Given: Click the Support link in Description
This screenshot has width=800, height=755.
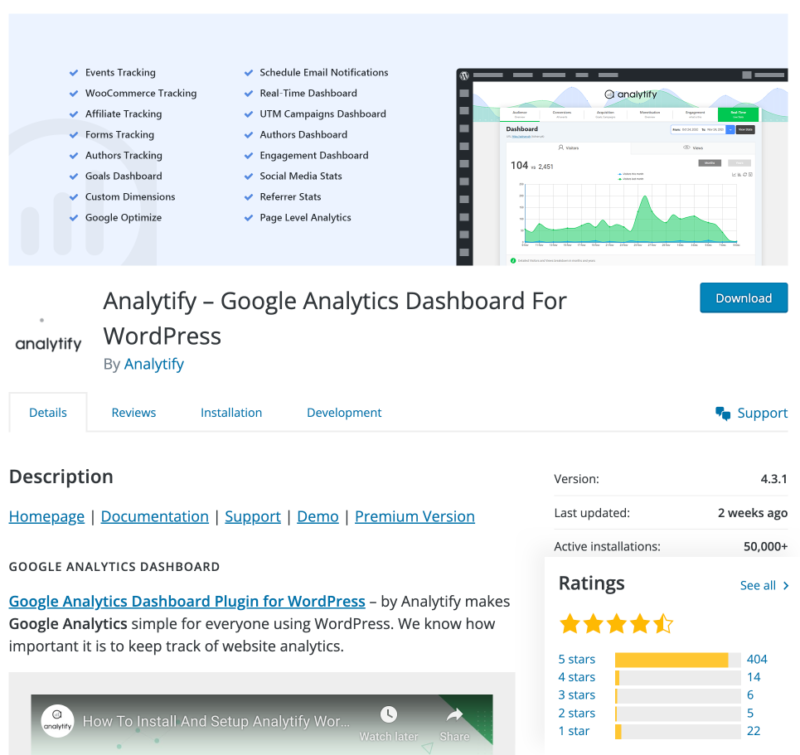Looking at the screenshot, I should pyautogui.click(x=253, y=516).
